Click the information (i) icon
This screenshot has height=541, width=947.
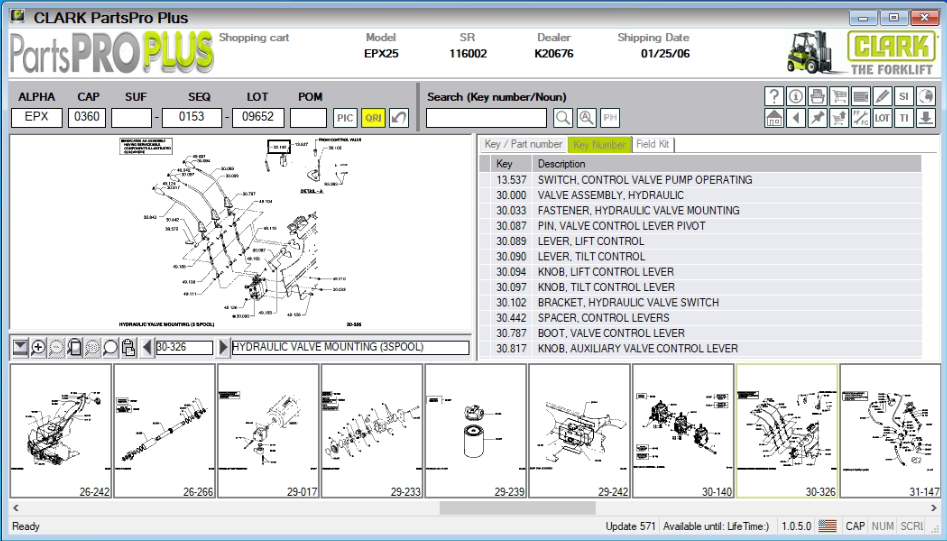click(795, 96)
